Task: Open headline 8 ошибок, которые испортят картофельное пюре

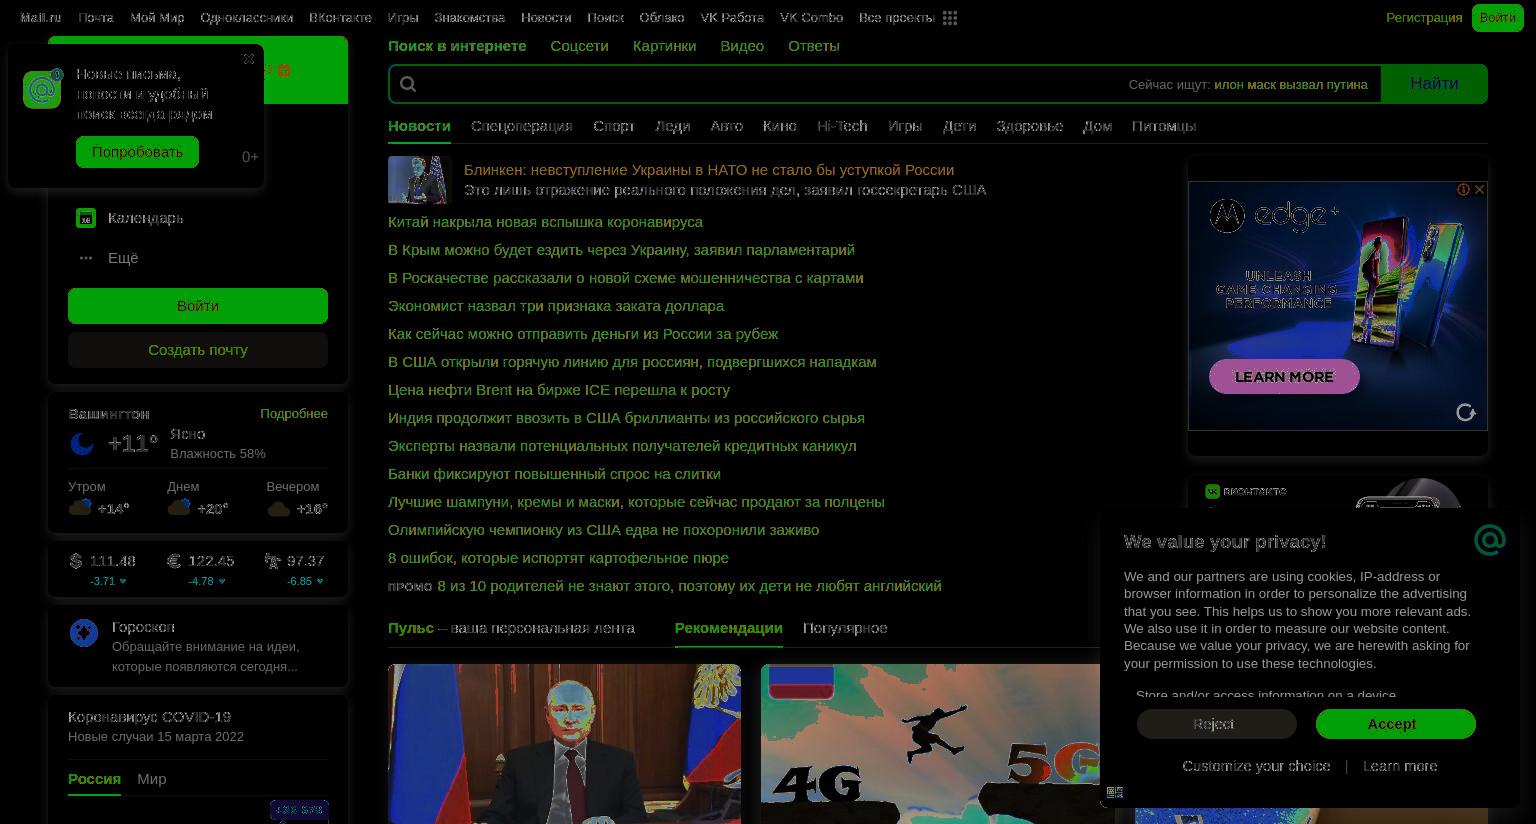Action: point(558,558)
